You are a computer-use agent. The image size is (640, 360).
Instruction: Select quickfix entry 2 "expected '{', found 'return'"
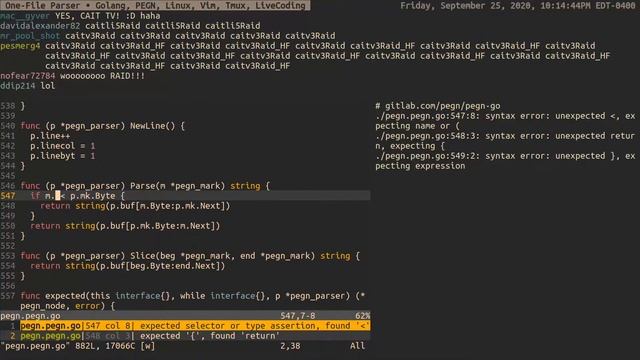(x=195, y=336)
